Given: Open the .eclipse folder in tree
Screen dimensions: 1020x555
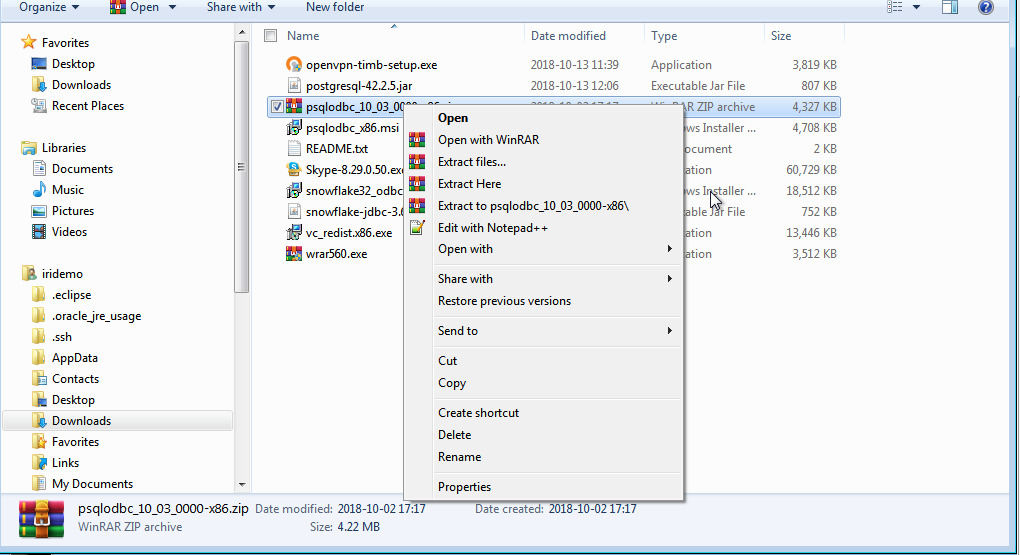Looking at the screenshot, I should [x=72, y=295].
